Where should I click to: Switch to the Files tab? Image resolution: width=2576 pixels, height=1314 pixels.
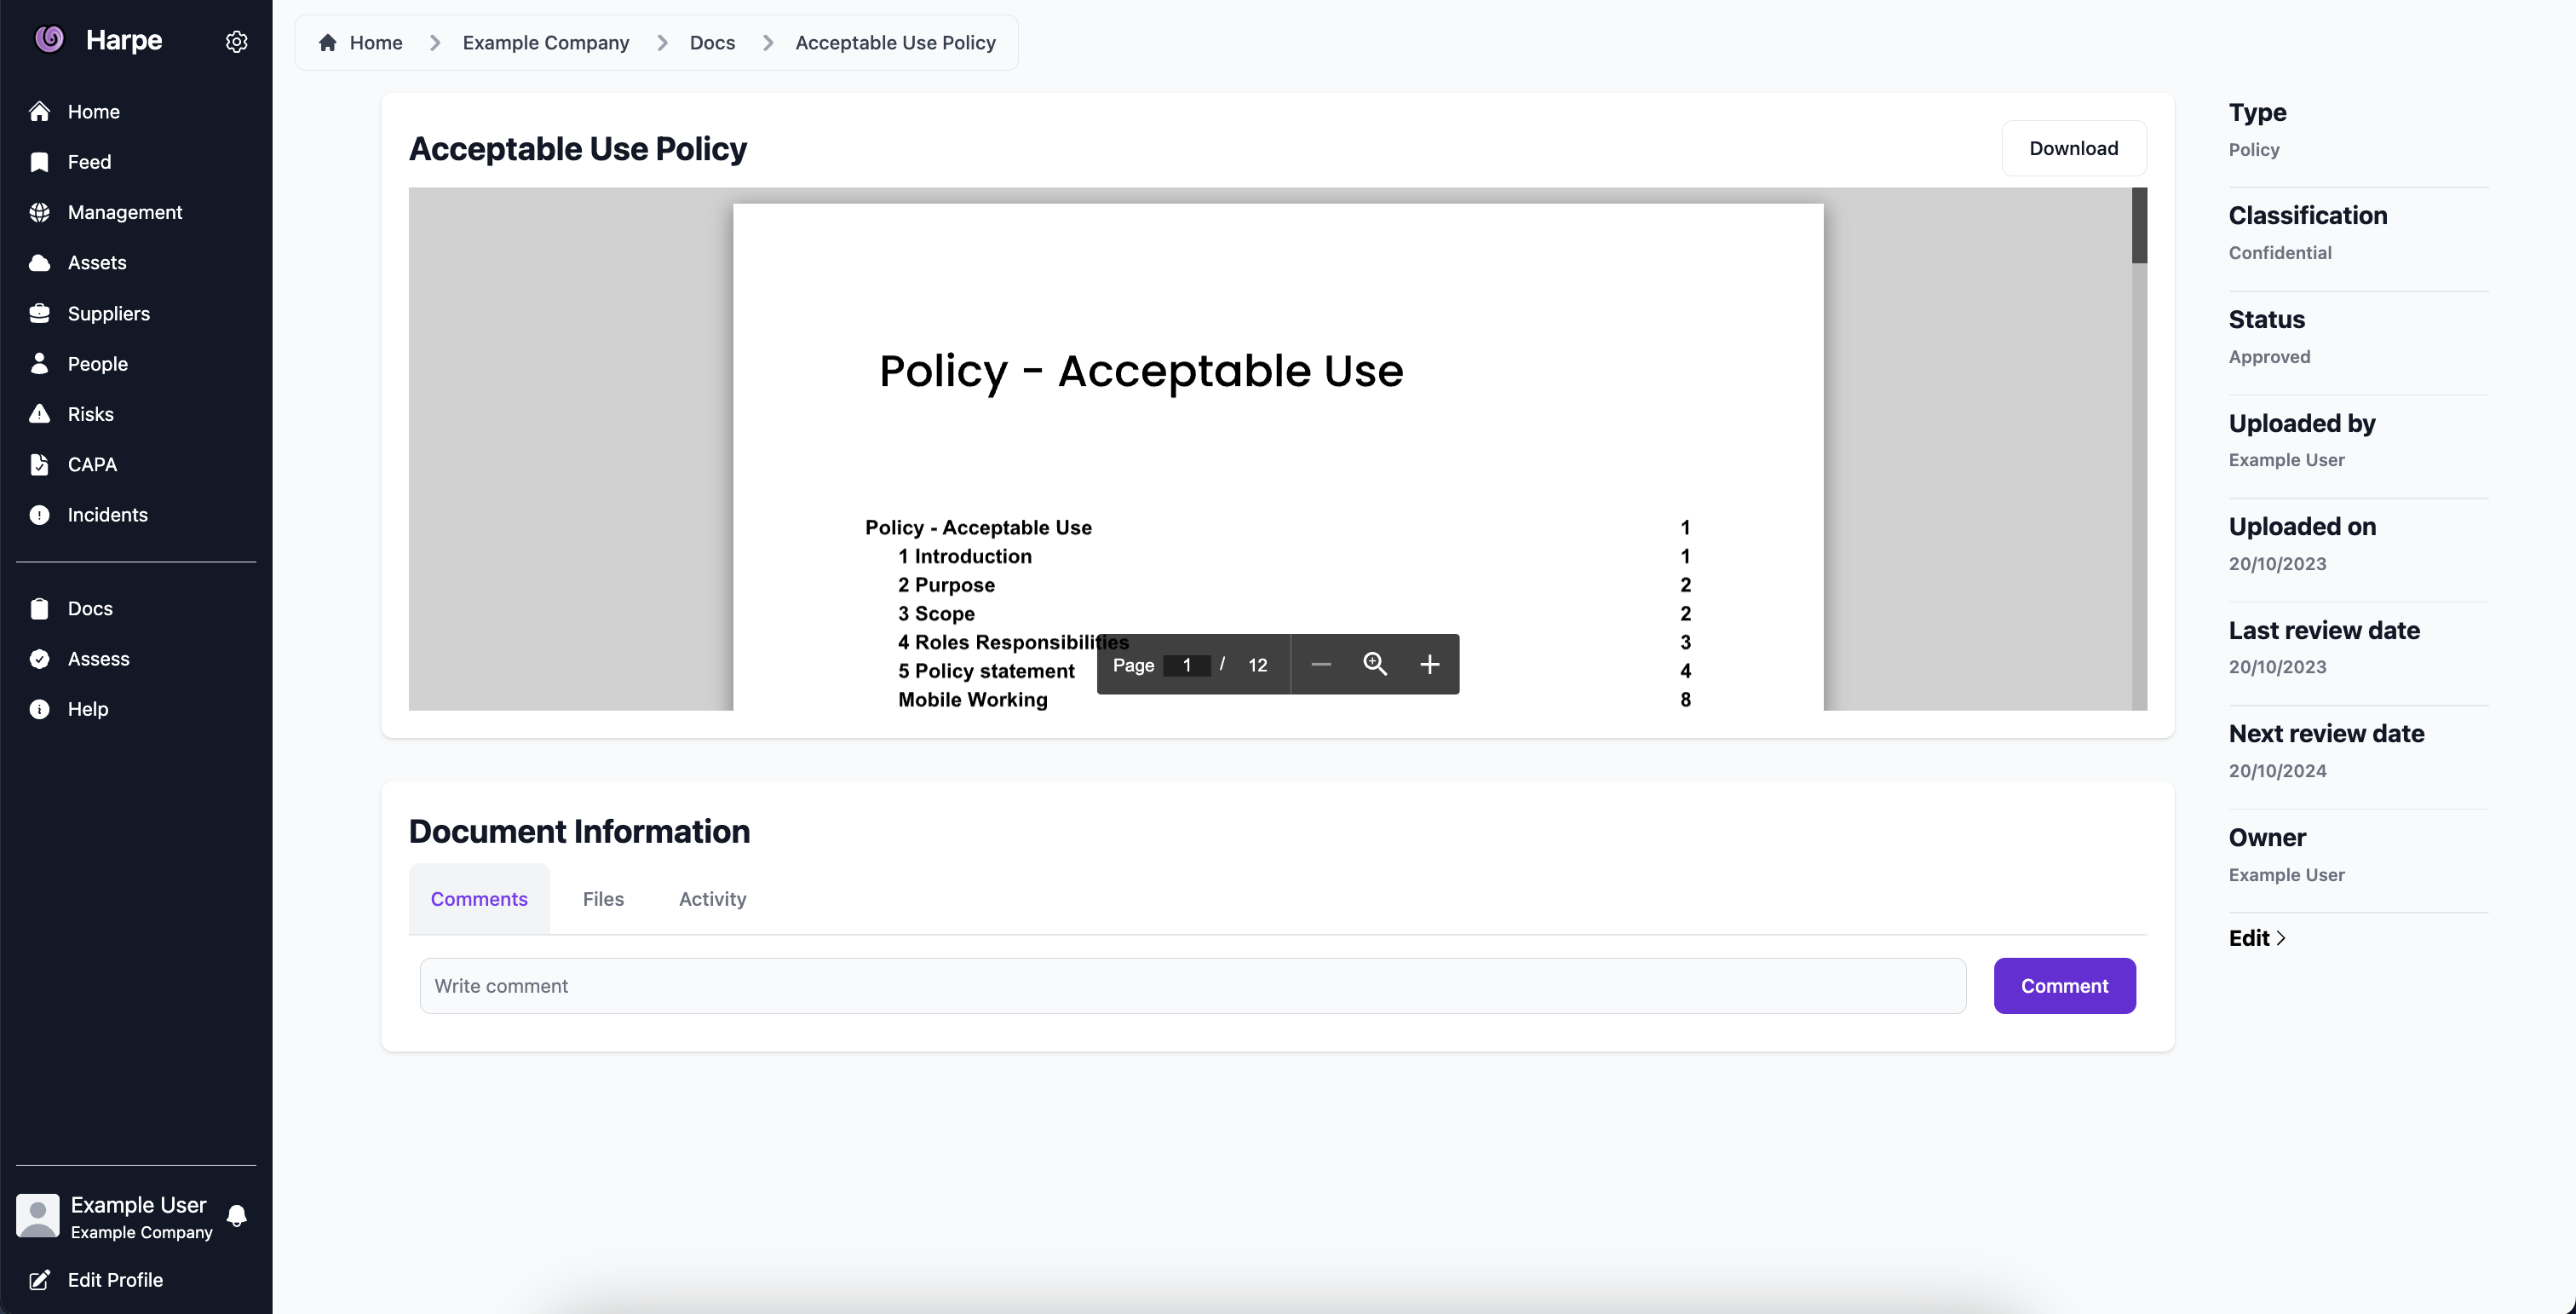tap(603, 899)
